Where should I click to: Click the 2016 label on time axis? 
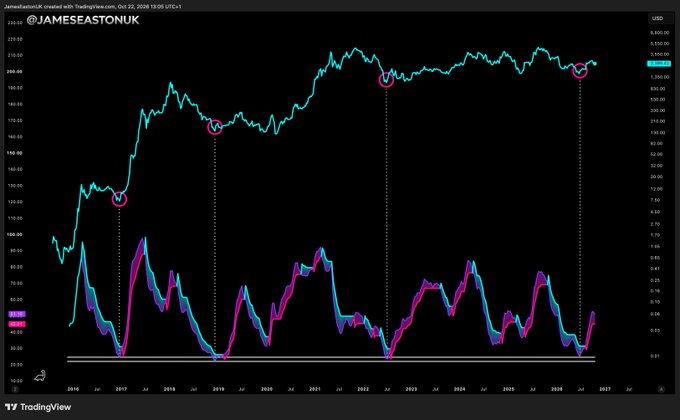pos(73,389)
